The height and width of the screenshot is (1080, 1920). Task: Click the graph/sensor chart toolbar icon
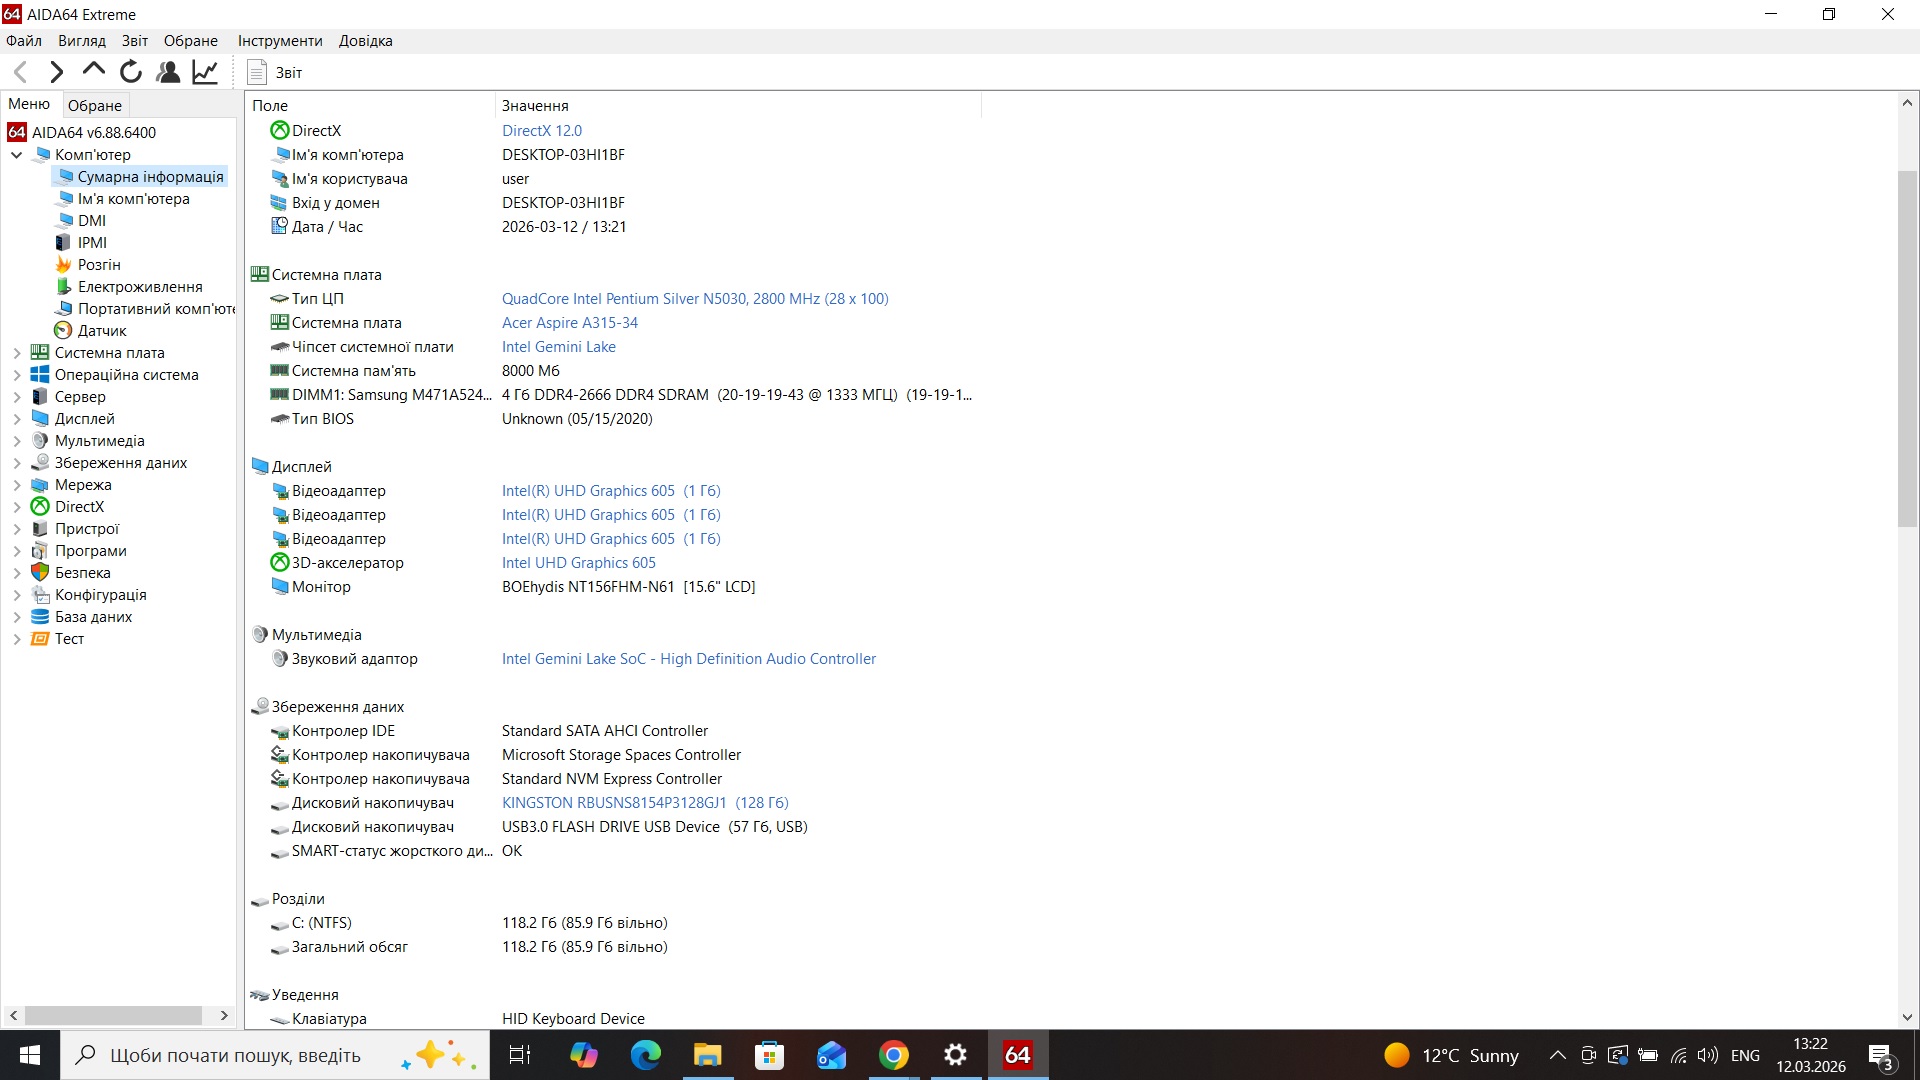[205, 71]
